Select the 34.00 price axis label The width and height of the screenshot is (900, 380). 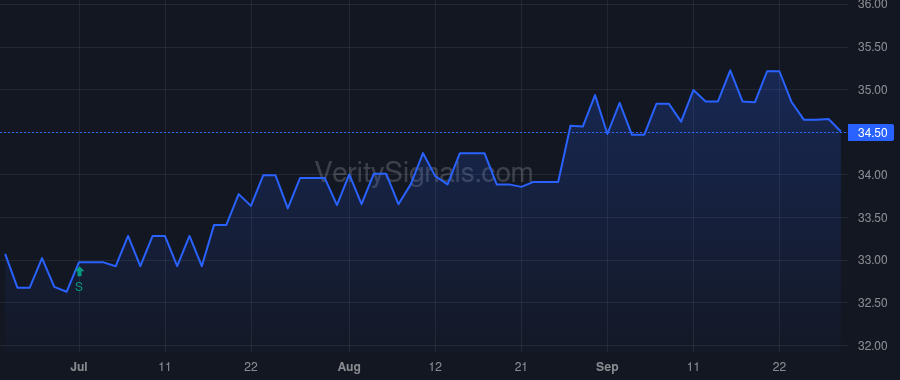point(872,175)
